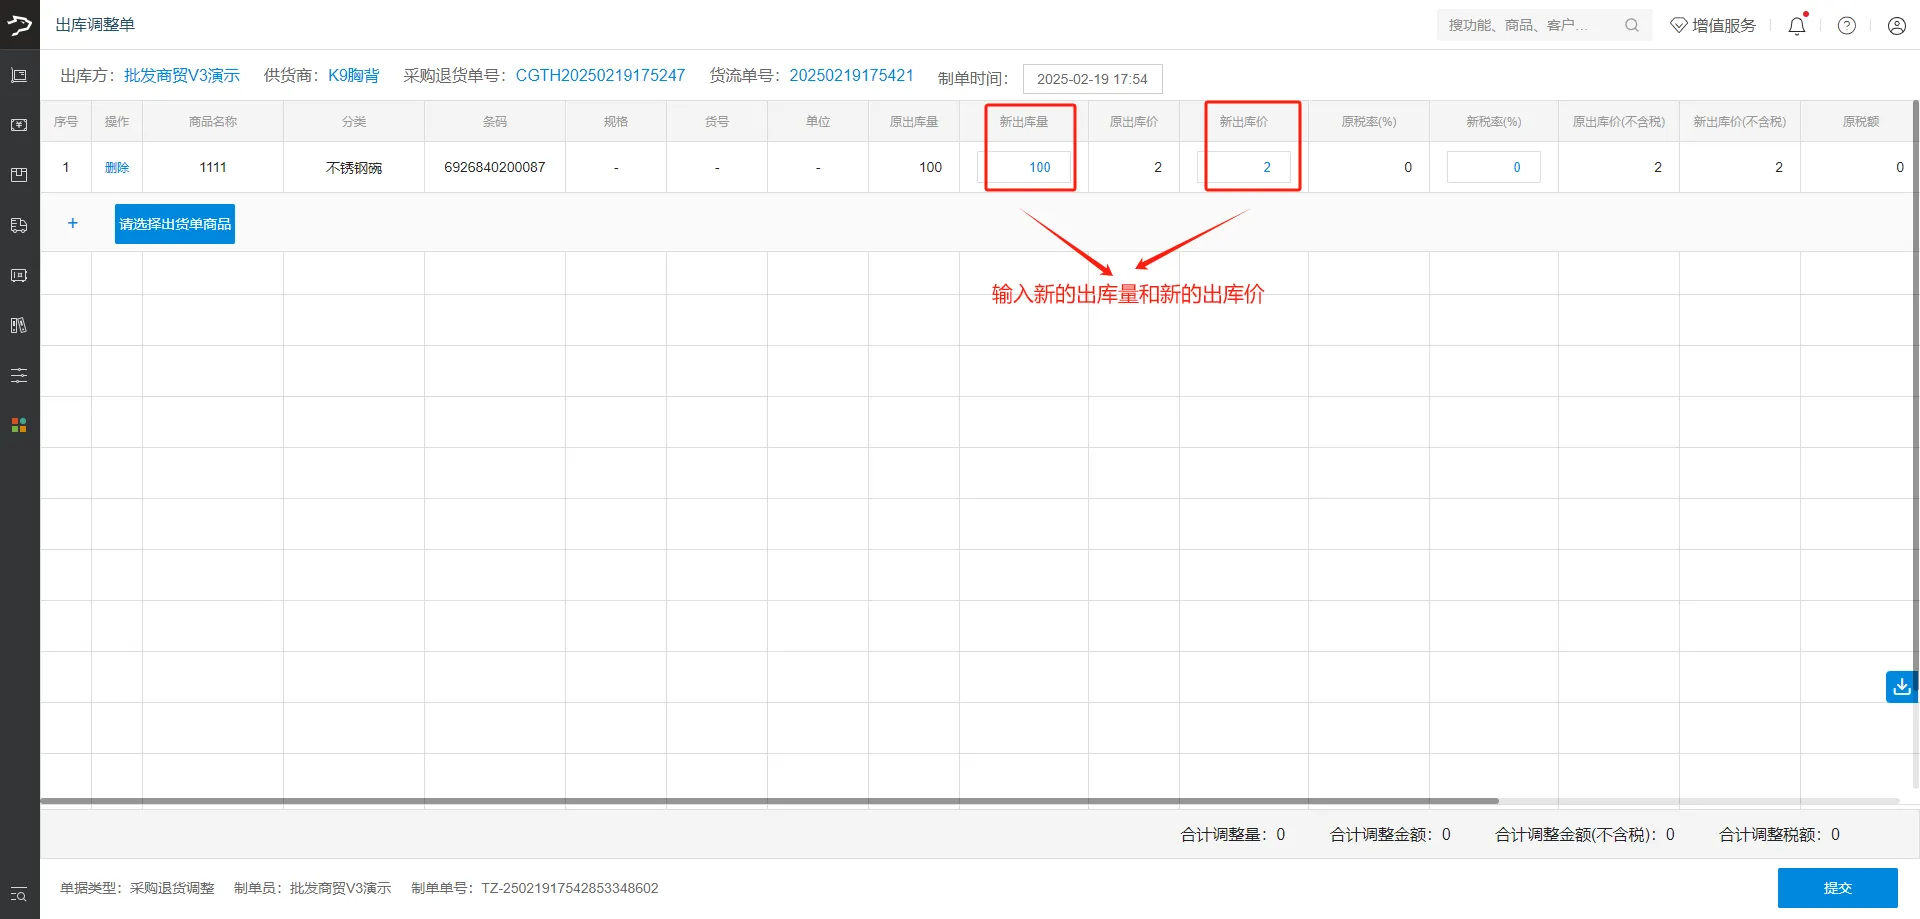Click the 提交 submit button
The width and height of the screenshot is (1920, 919).
click(1837, 888)
